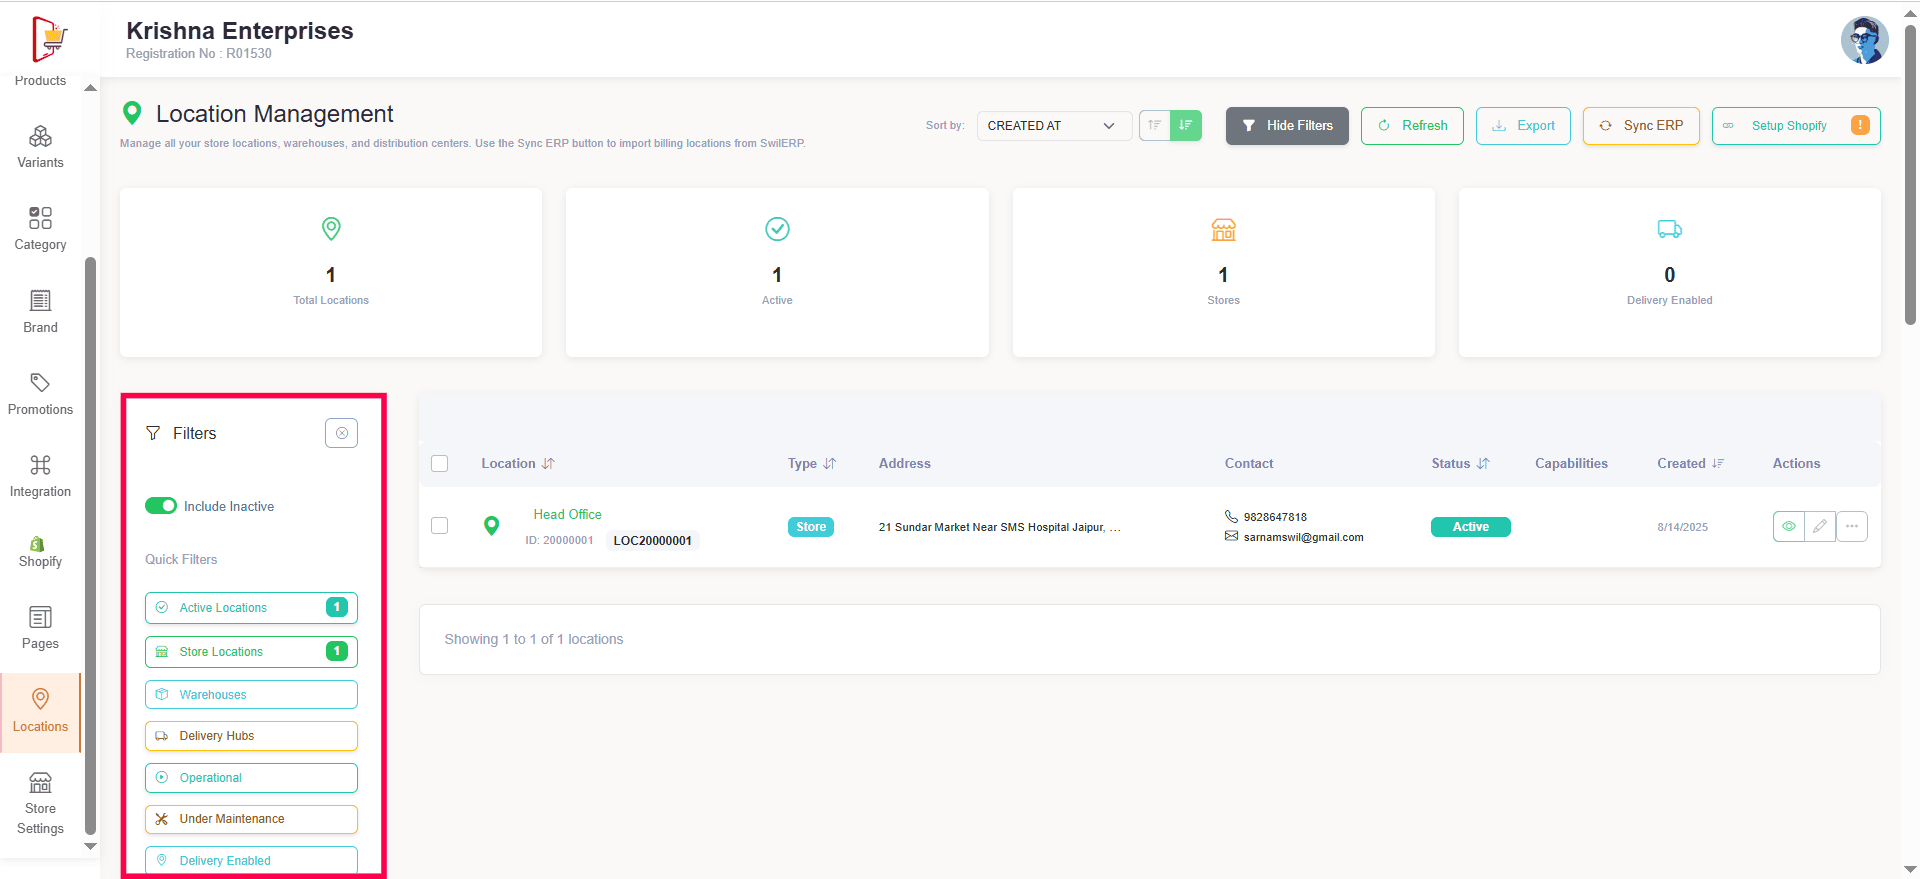This screenshot has height=879, width=1920.
Task: Apply the Warehouses quick filter
Action: coord(251,694)
